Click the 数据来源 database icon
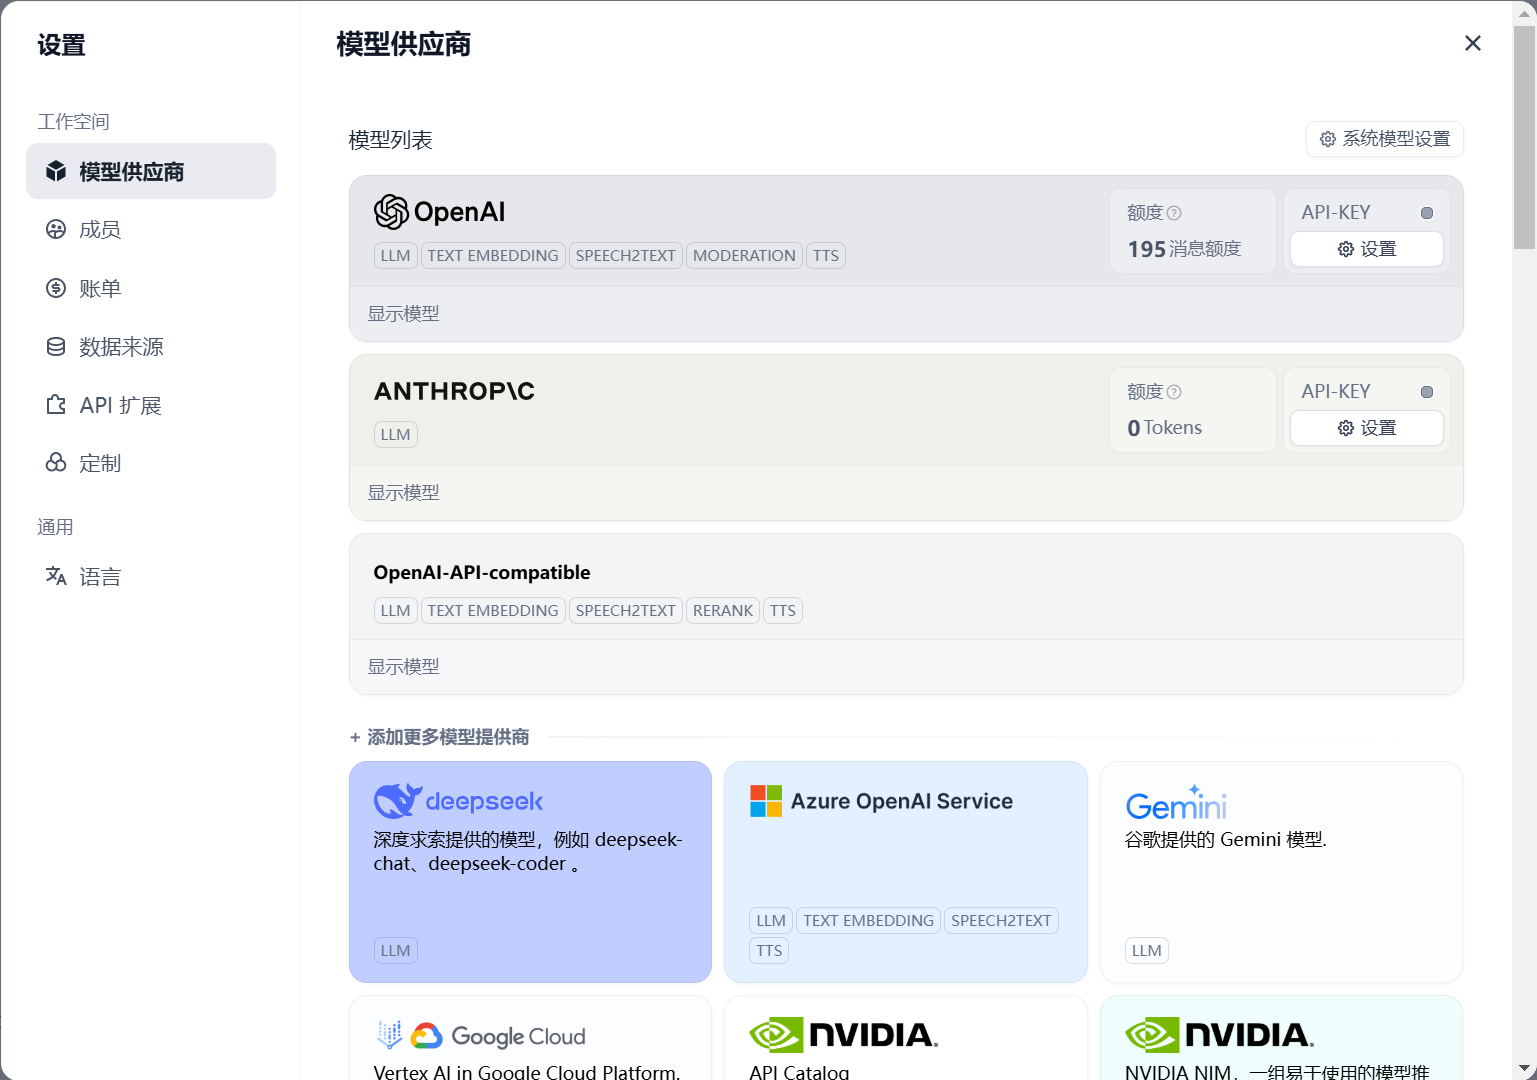Image resolution: width=1537 pixels, height=1080 pixels. 56,347
